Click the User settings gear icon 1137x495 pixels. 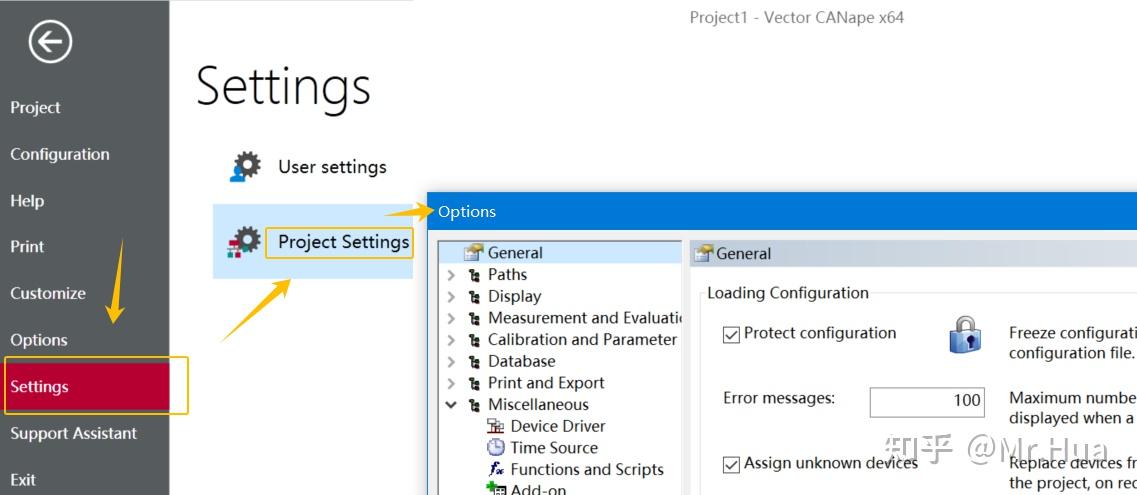coord(245,167)
